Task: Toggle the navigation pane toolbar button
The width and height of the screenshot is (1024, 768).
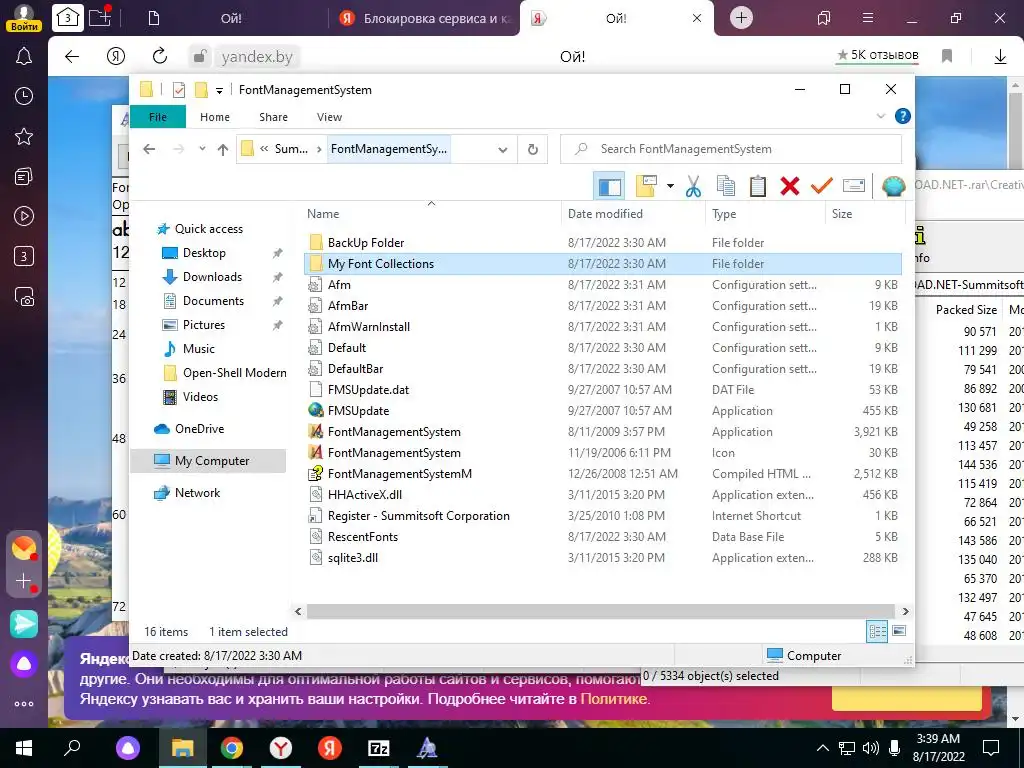Action: pyautogui.click(x=609, y=187)
